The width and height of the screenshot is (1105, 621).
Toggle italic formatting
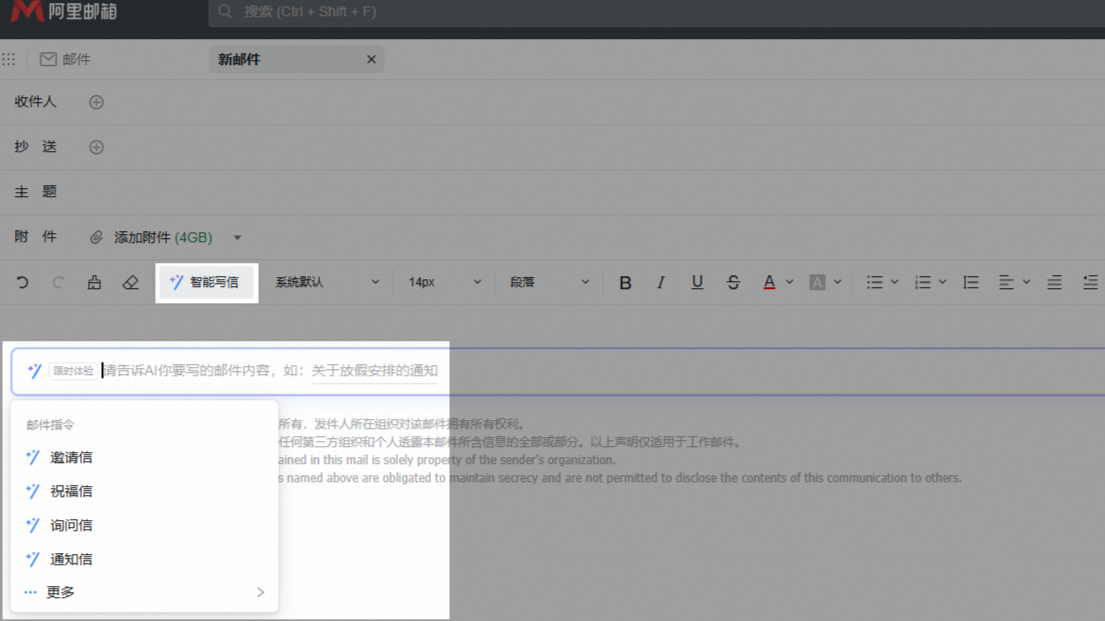(x=660, y=282)
